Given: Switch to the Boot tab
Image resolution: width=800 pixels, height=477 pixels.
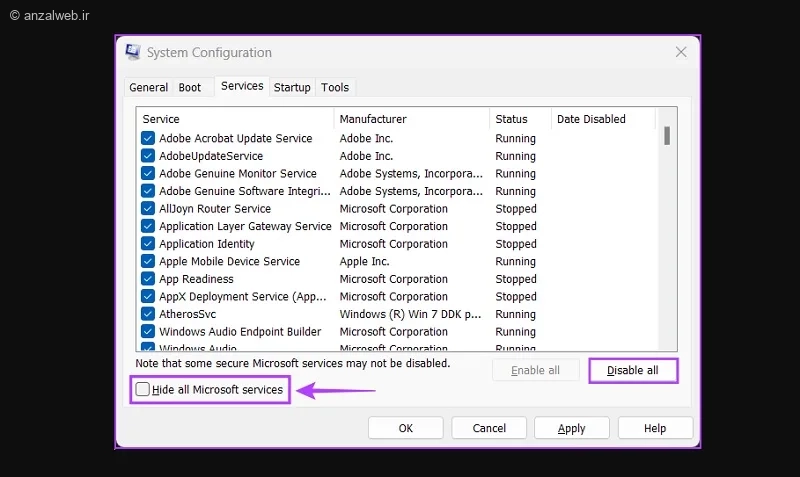Looking at the screenshot, I should [x=190, y=87].
